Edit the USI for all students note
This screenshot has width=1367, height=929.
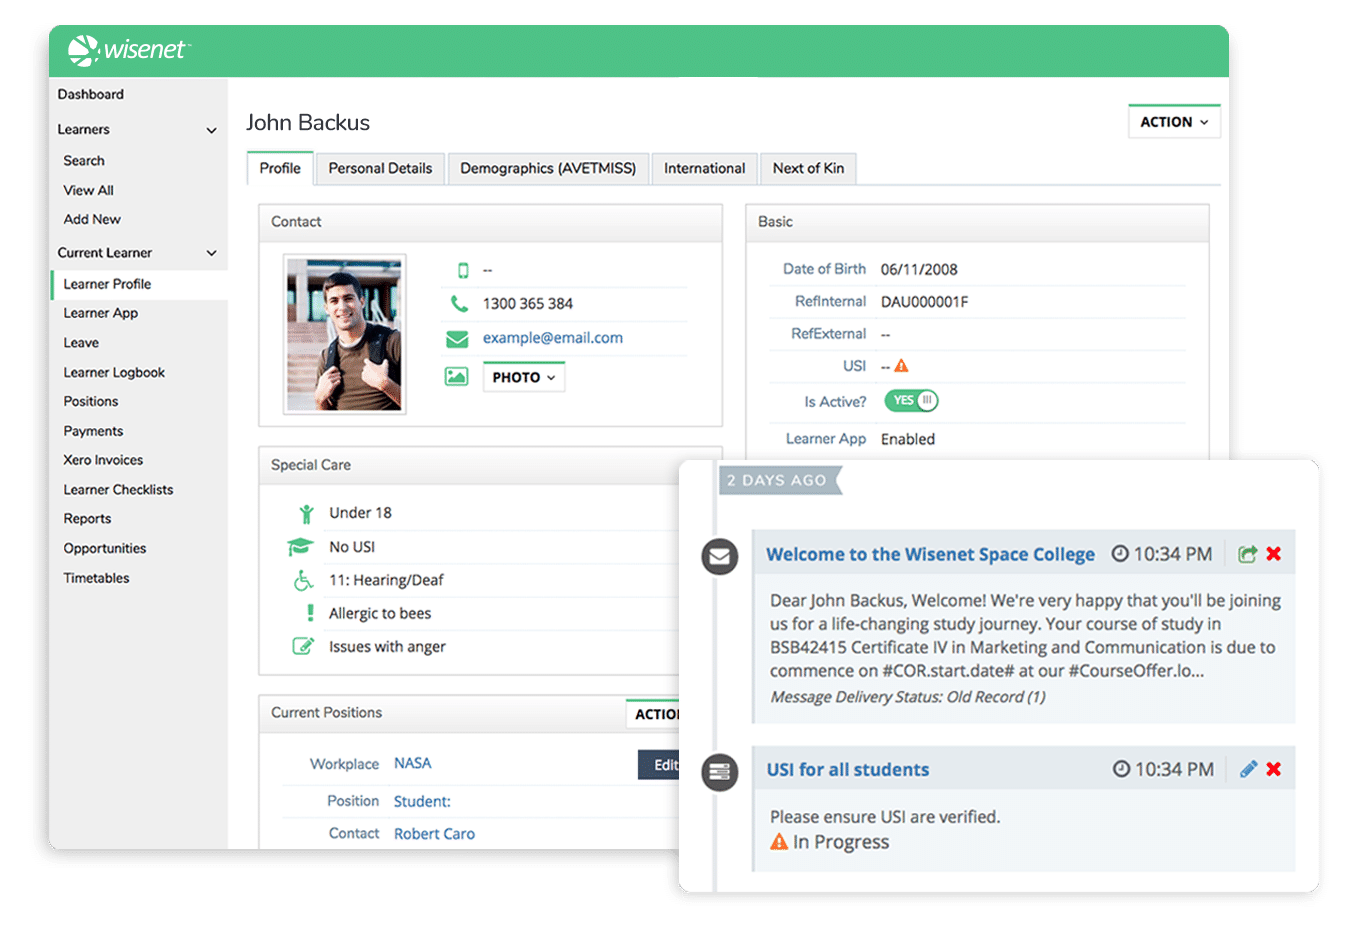click(x=1248, y=769)
